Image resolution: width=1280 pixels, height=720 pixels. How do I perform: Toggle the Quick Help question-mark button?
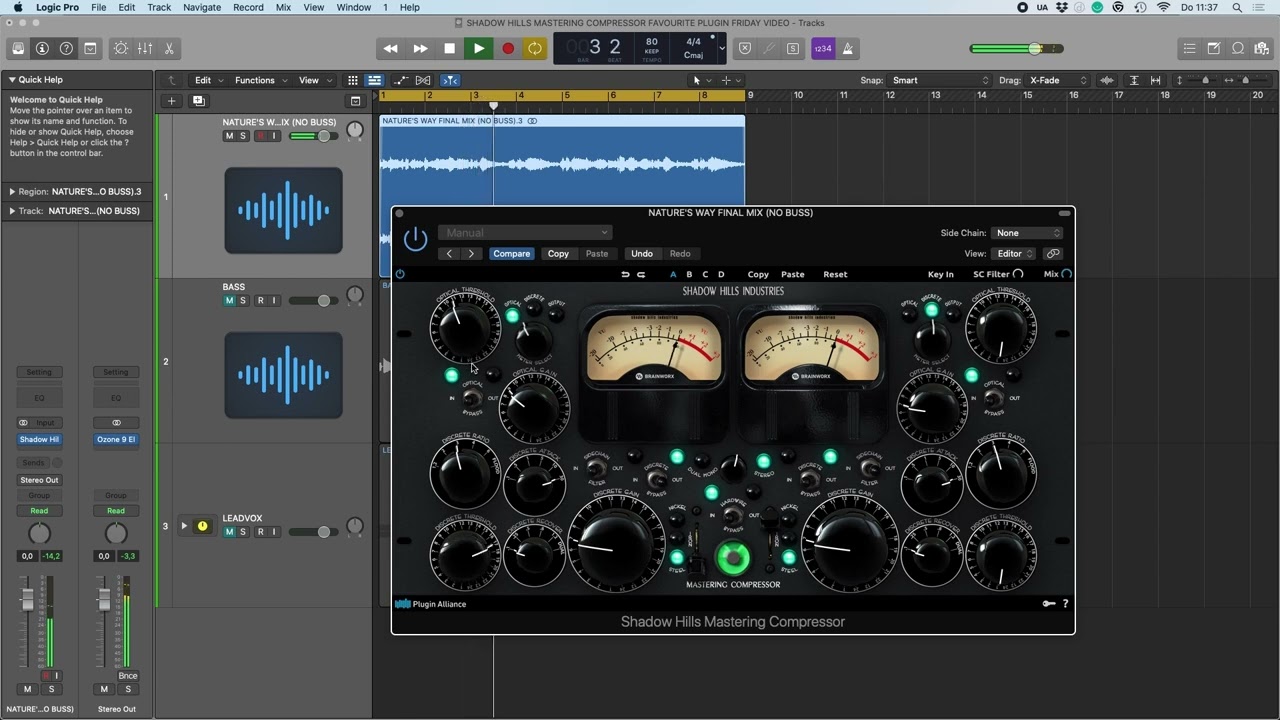(66, 48)
